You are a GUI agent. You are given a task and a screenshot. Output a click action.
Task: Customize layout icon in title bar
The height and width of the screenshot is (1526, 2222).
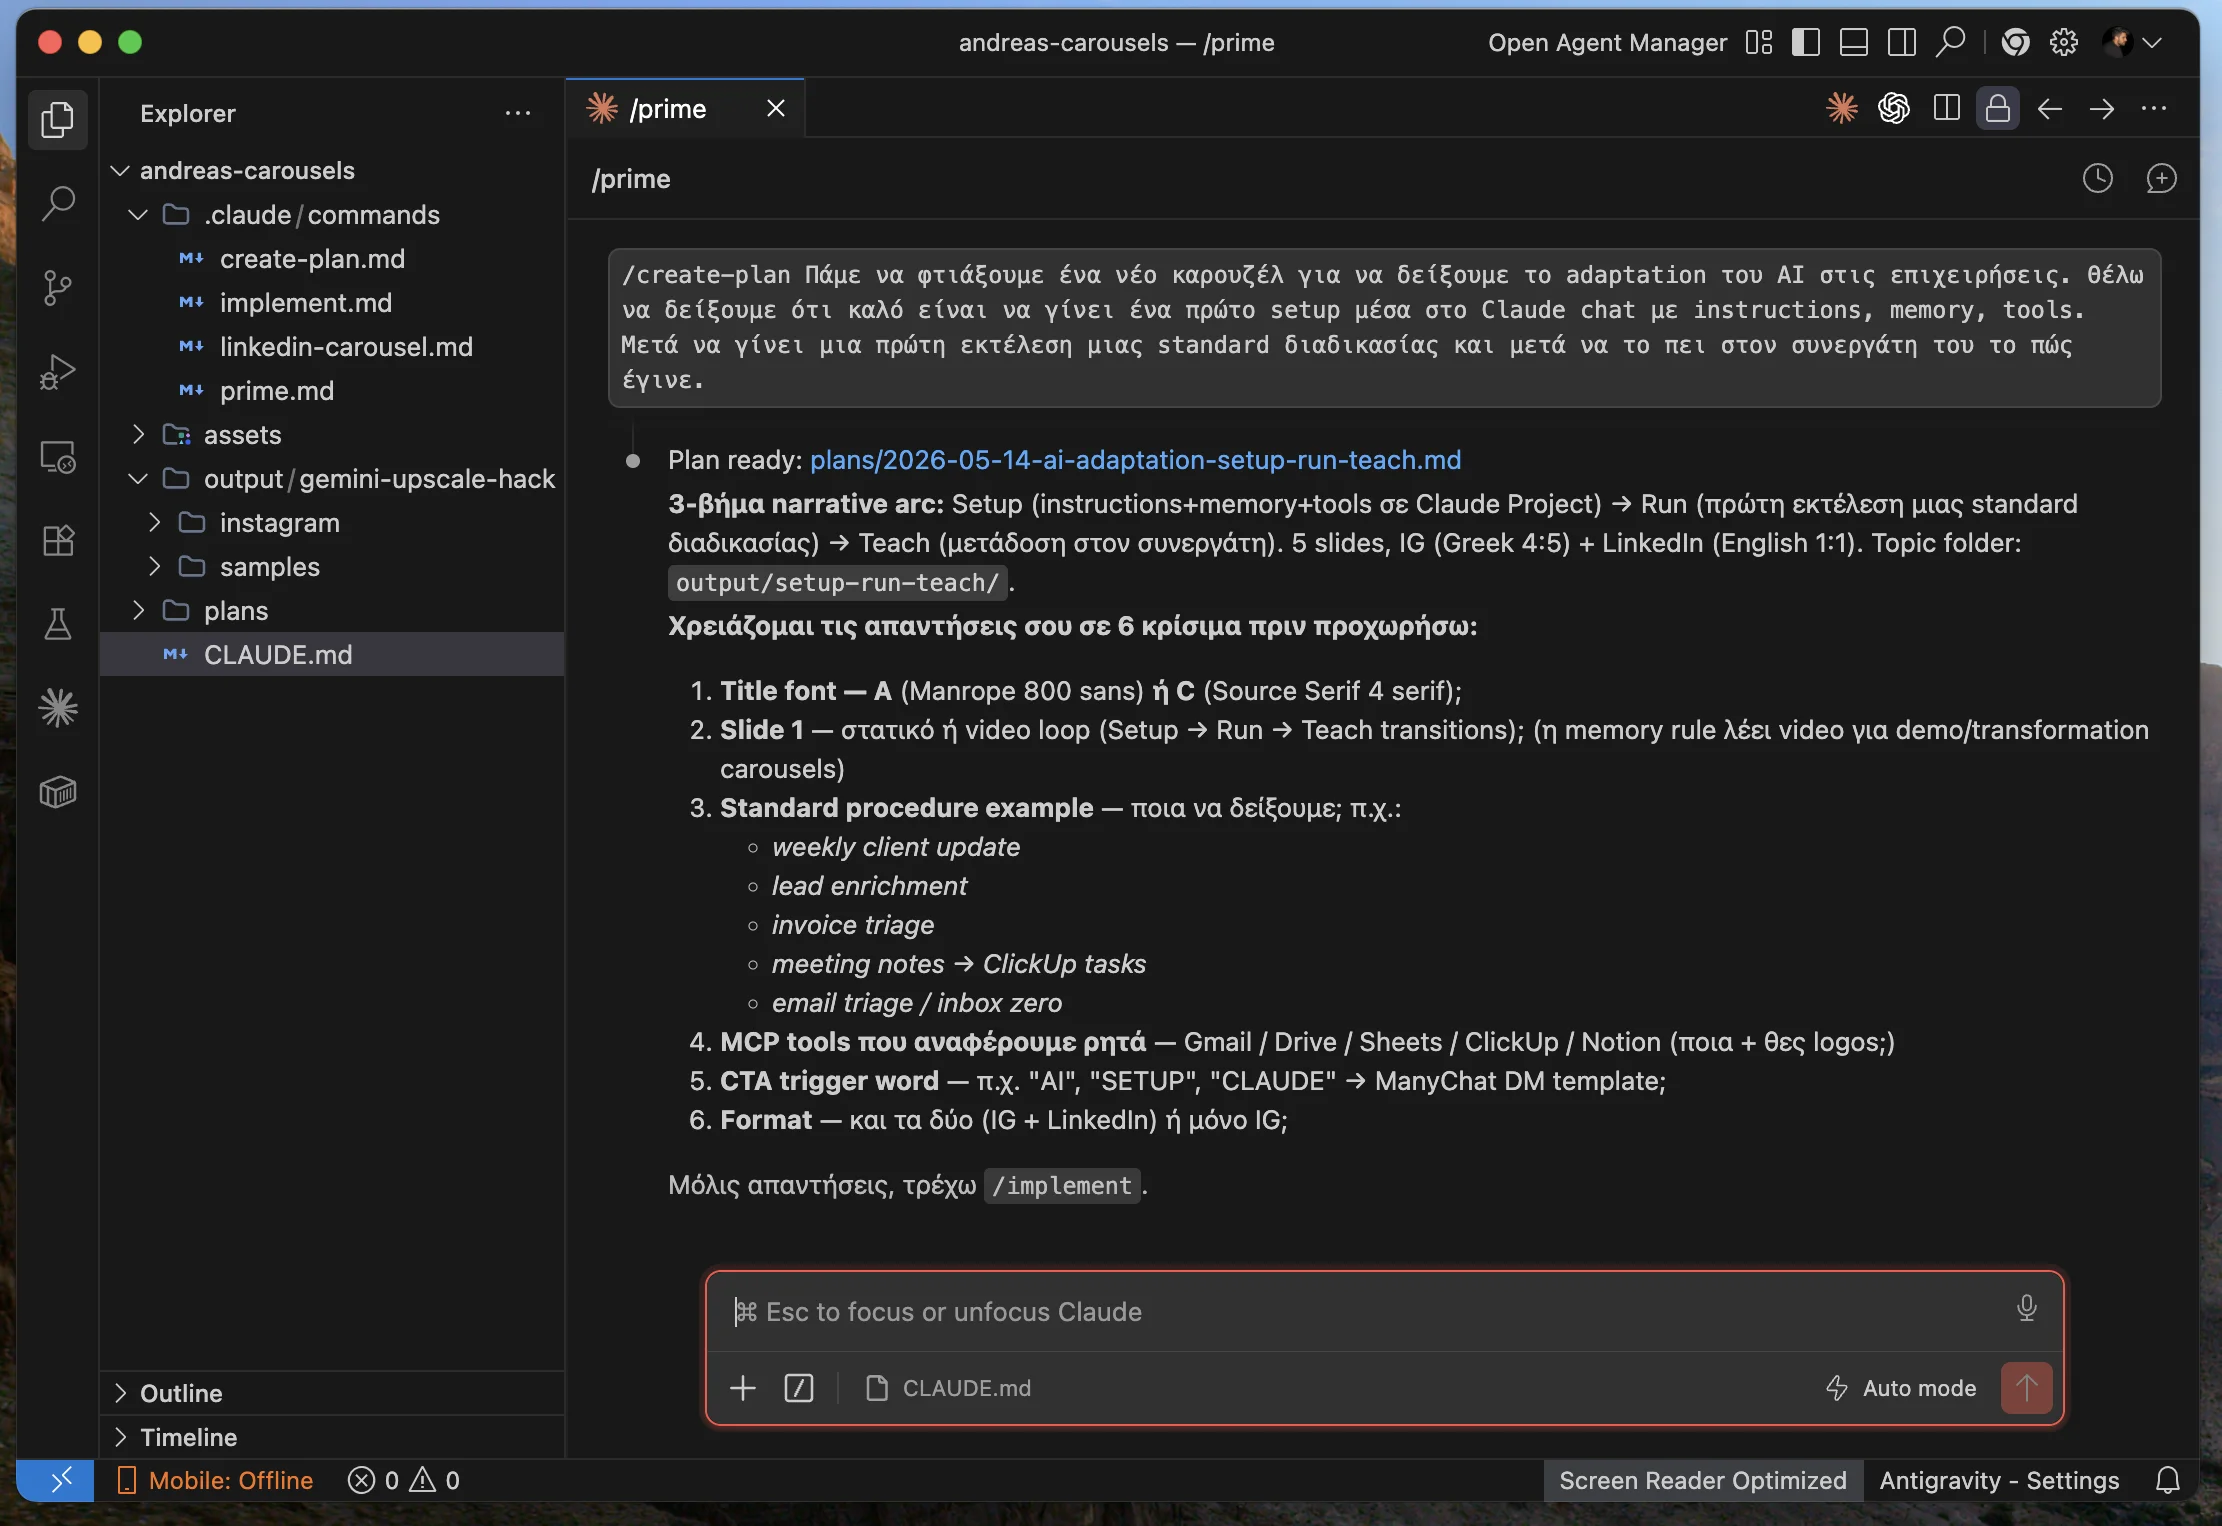click(x=1759, y=42)
